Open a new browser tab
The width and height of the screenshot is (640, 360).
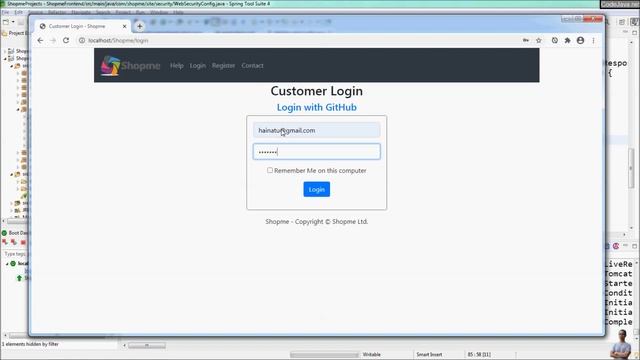click(140, 26)
